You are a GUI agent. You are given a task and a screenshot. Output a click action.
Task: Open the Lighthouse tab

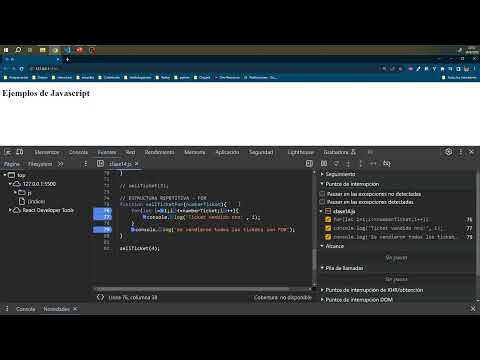[301, 152]
